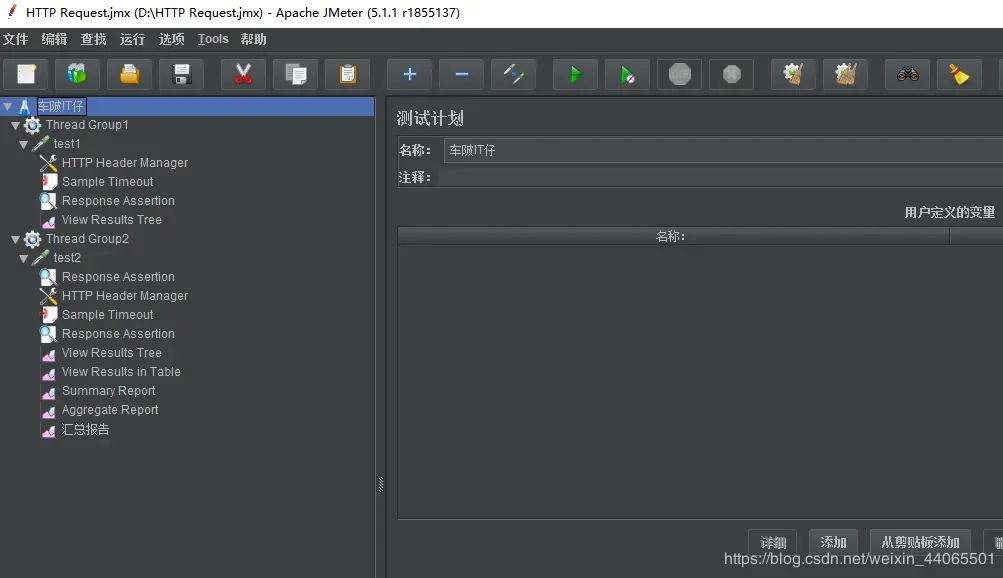The height and width of the screenshot is (578, 1003).
Task: Select Response Assertion under test1
Action: click(118, 201)
